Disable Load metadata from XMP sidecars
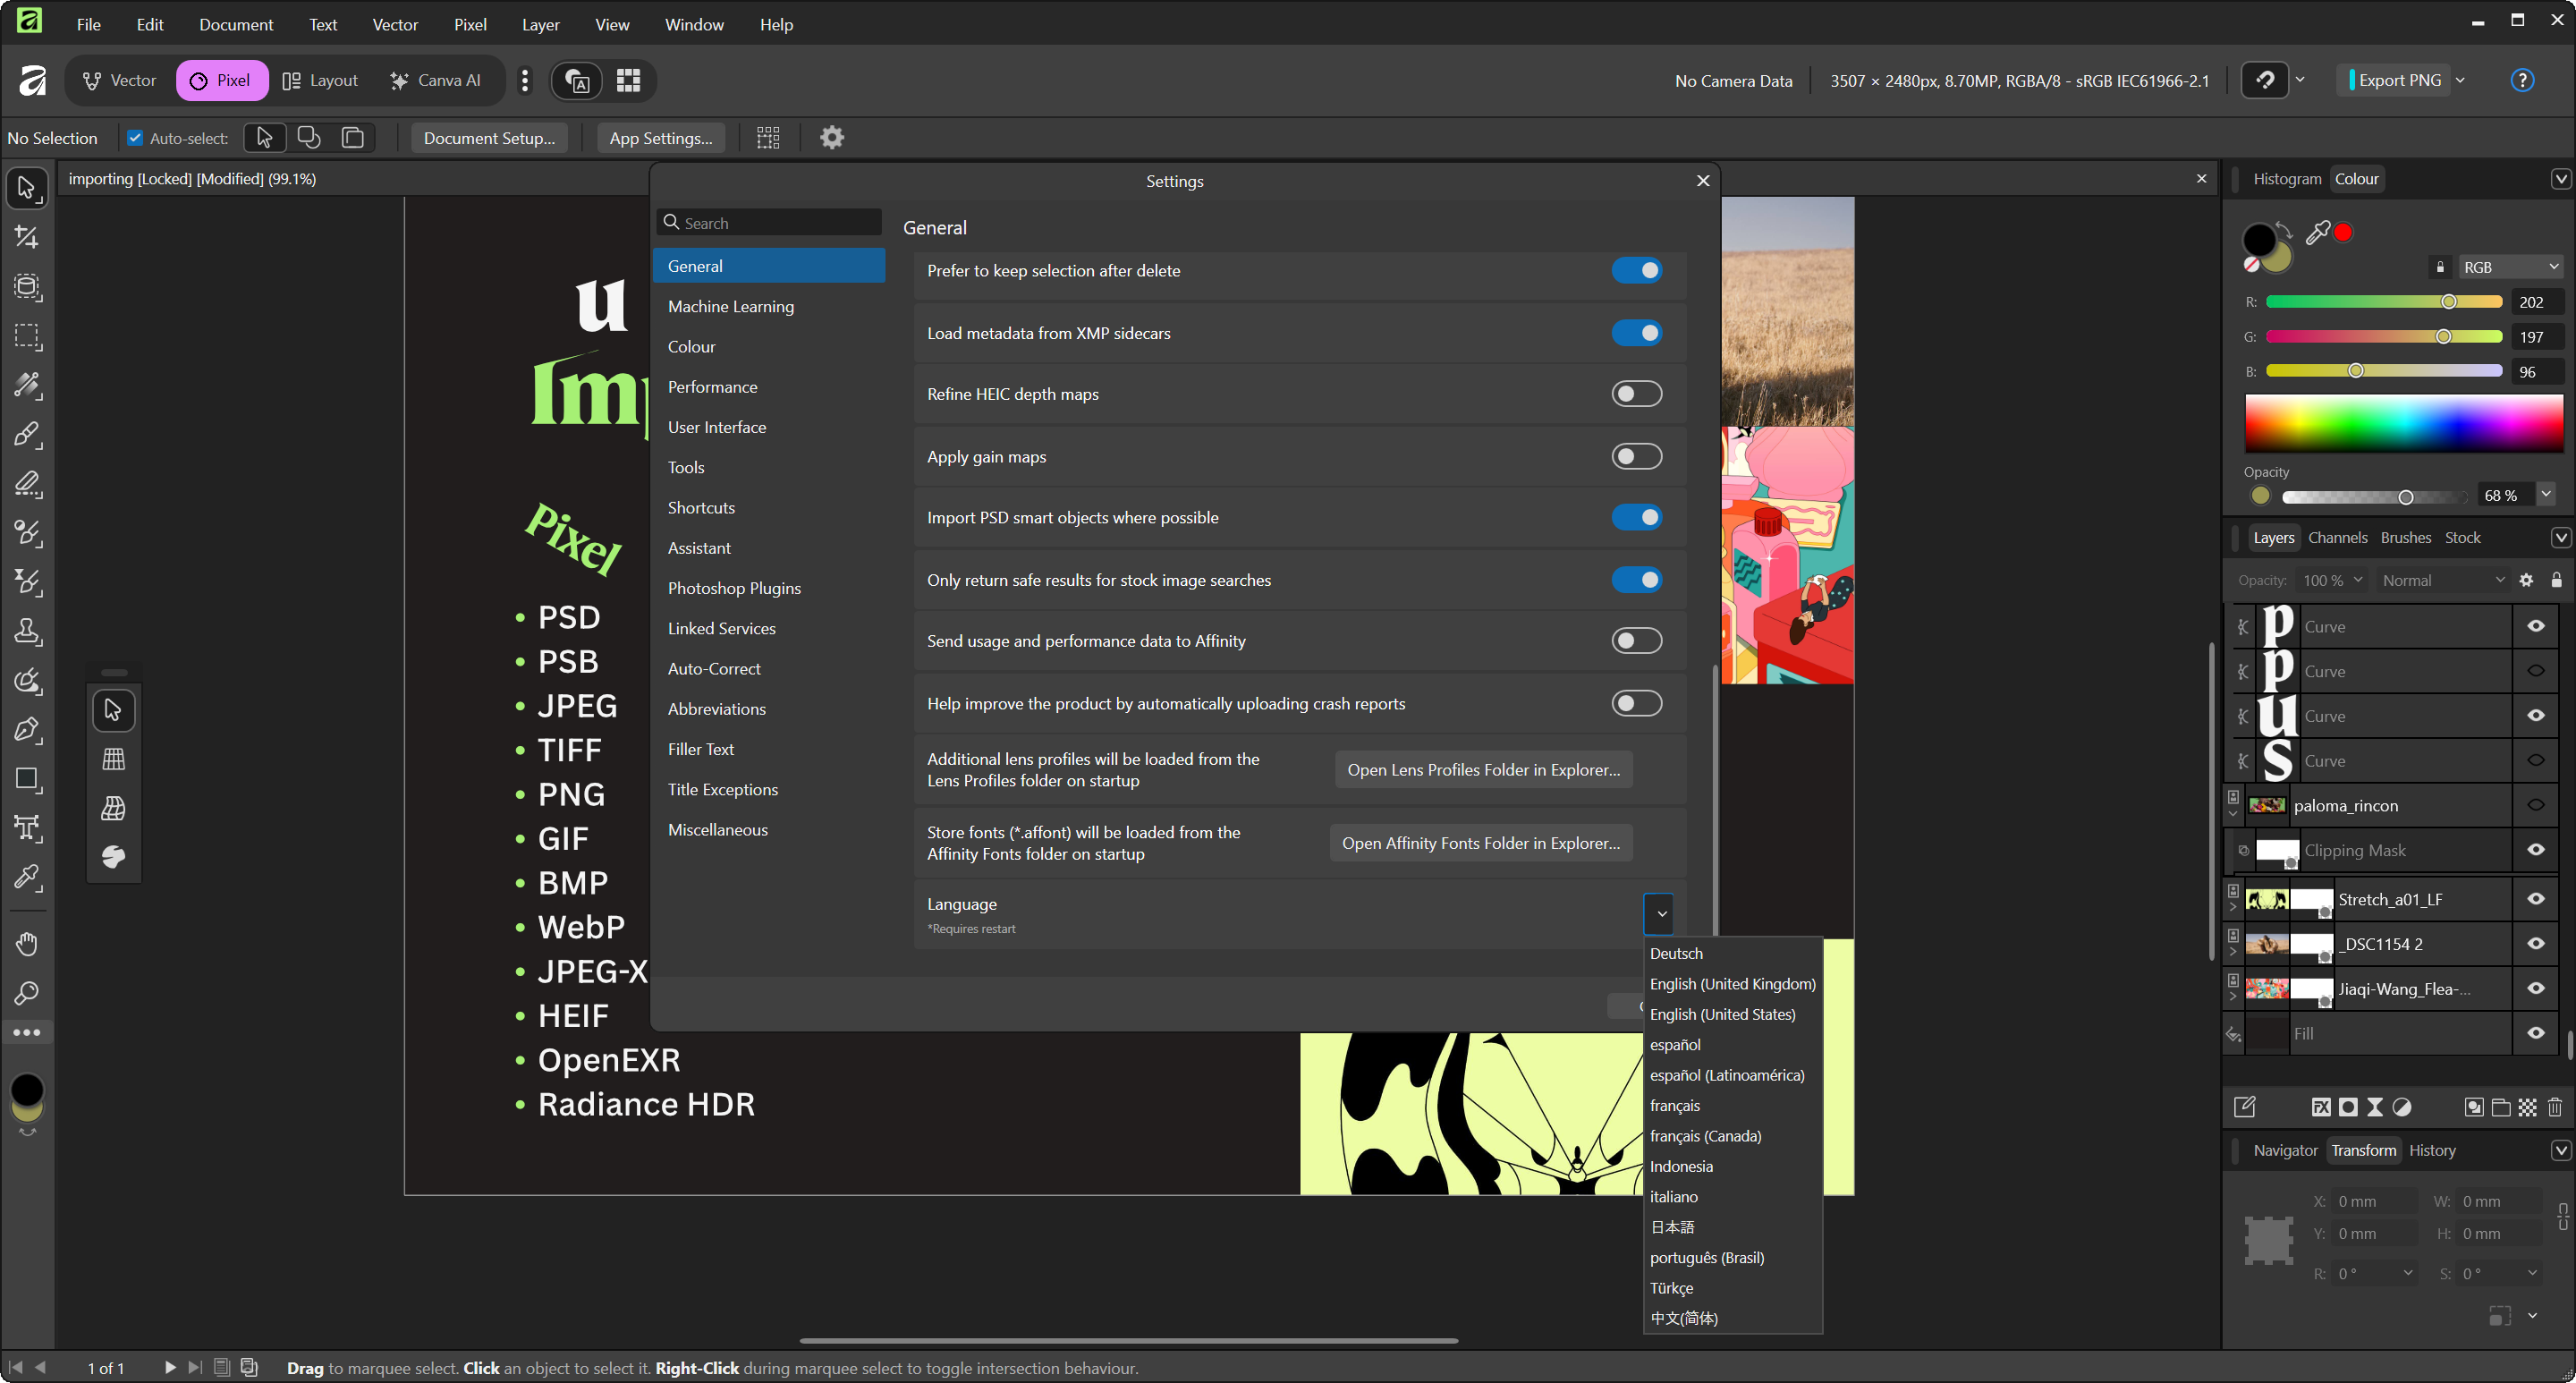The image size is (2576, 1383). [x=1636, y=333]
